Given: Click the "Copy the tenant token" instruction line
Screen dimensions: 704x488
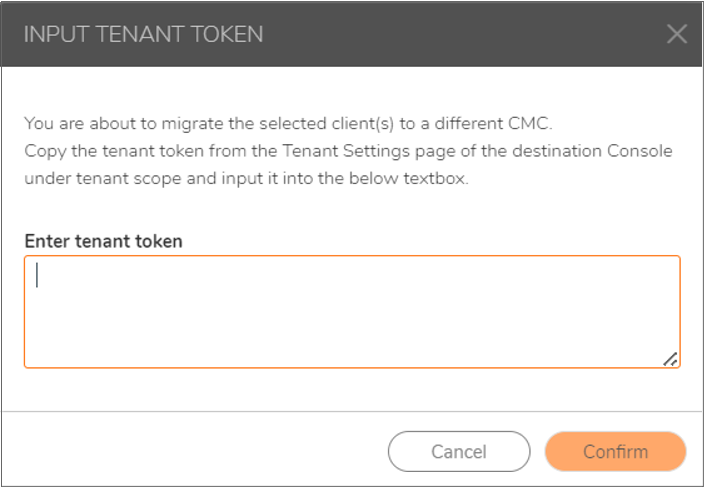Looking at the screenshot, I should click(x=348, y=151).
